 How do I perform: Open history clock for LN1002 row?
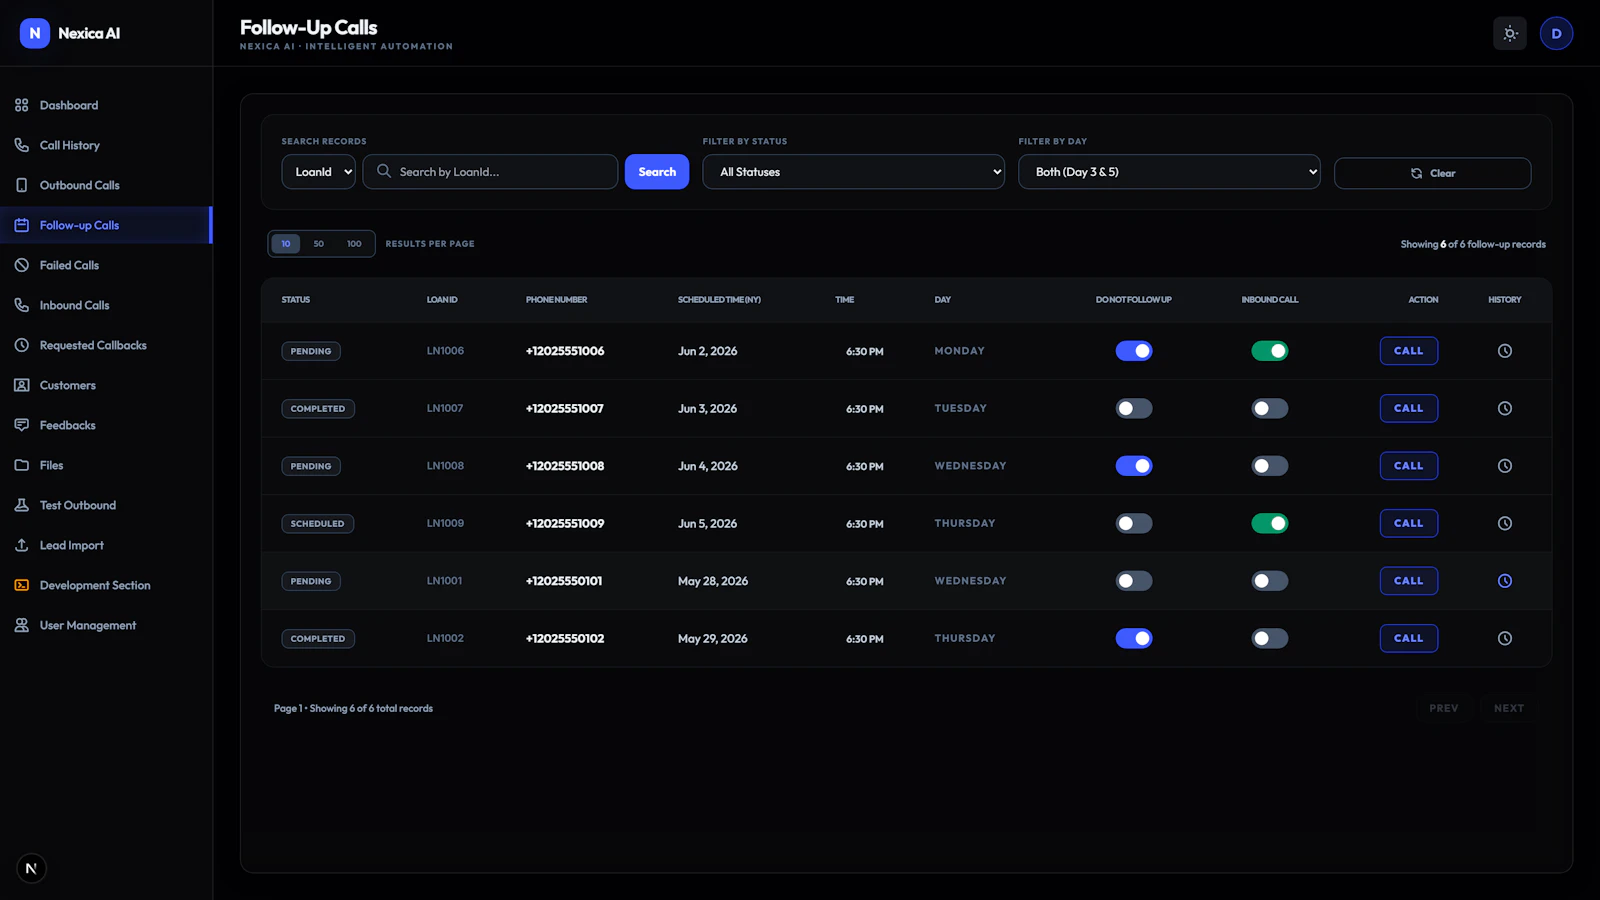point(1504,638)
